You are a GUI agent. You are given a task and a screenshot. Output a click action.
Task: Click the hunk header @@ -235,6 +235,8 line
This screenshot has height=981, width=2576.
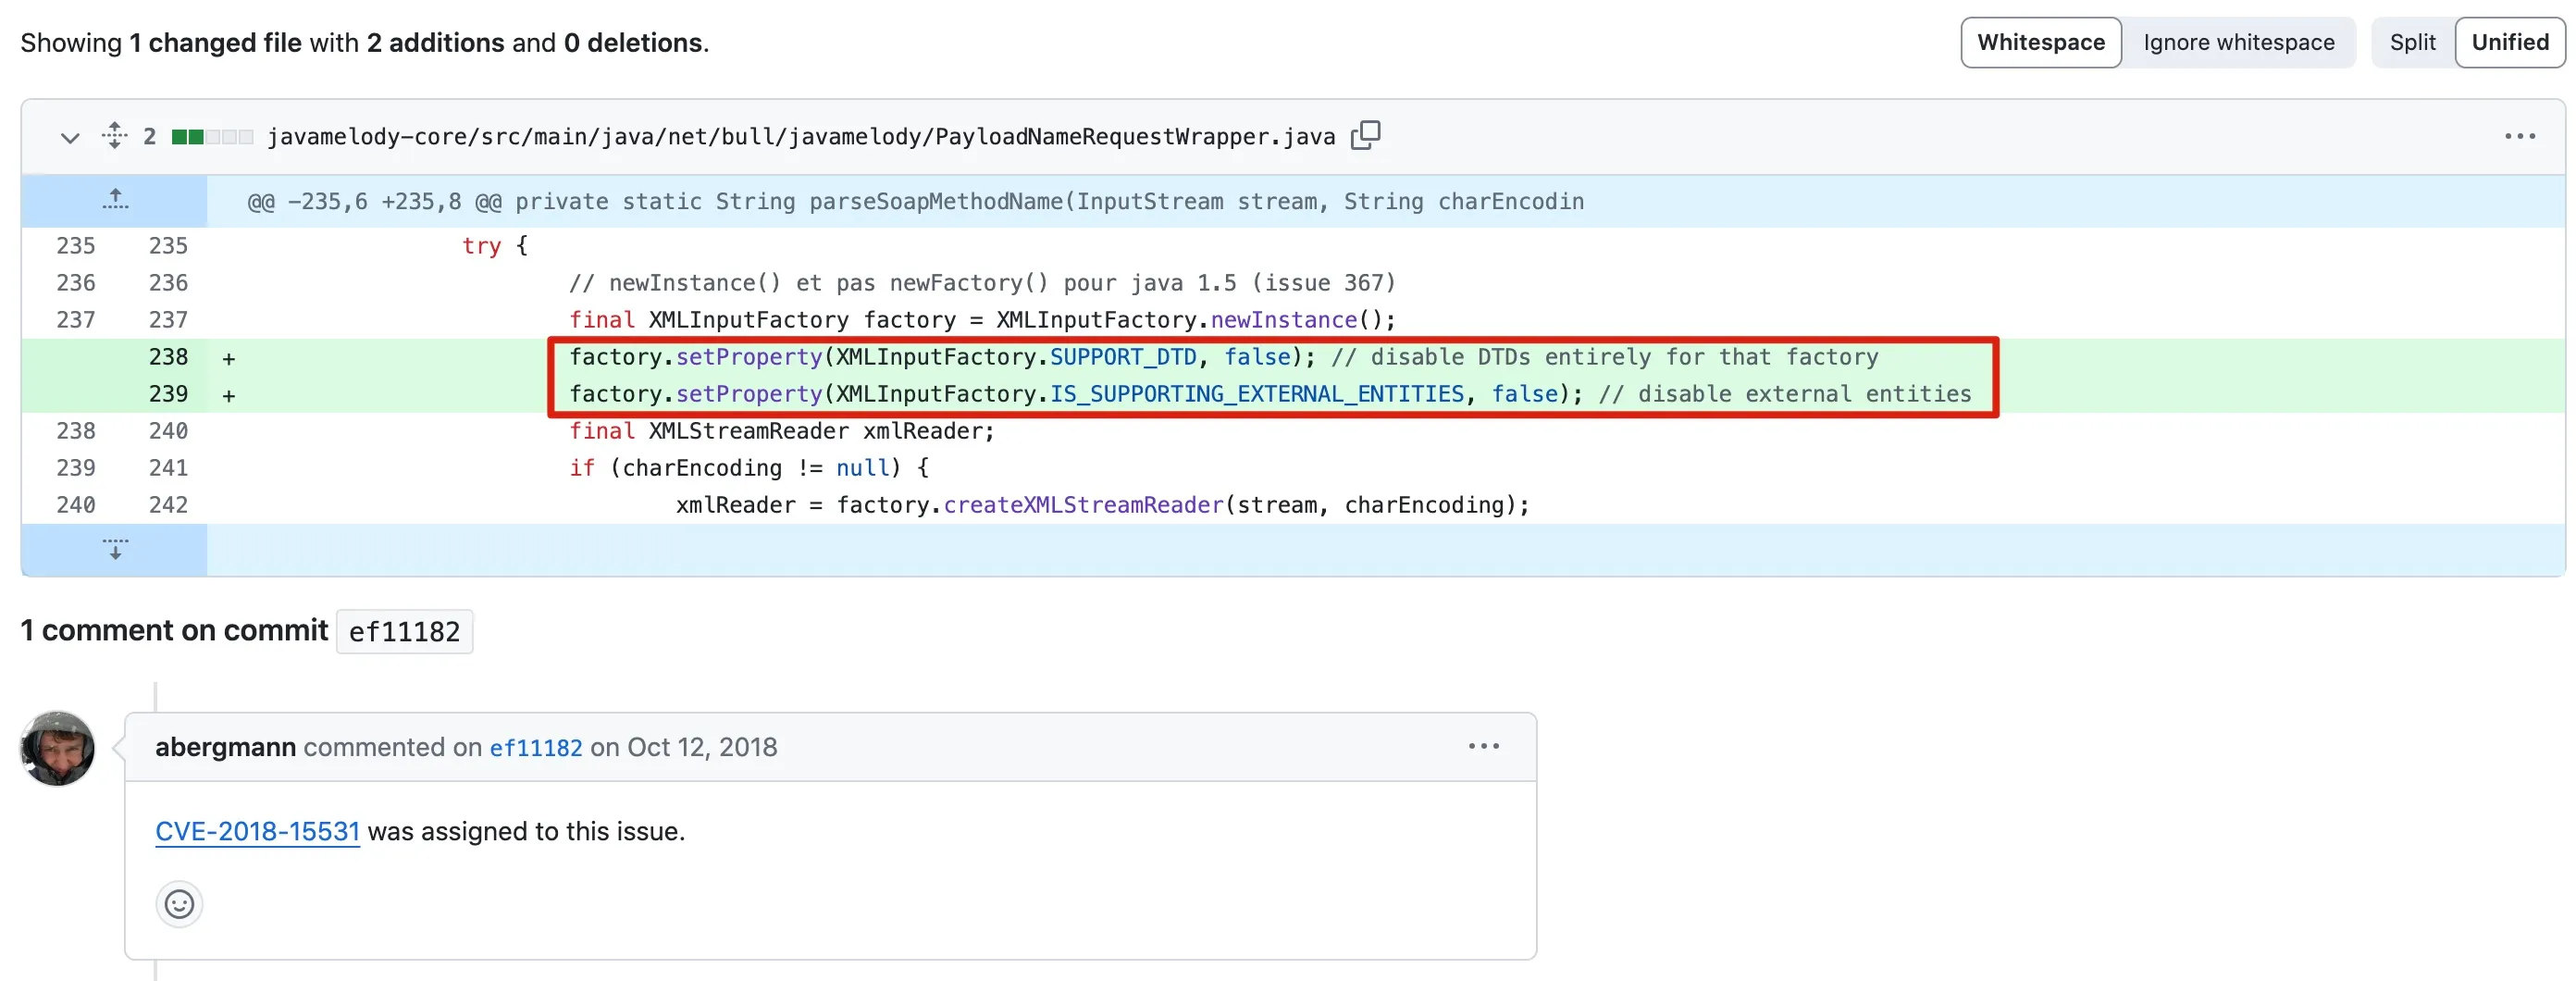[915, 201]
